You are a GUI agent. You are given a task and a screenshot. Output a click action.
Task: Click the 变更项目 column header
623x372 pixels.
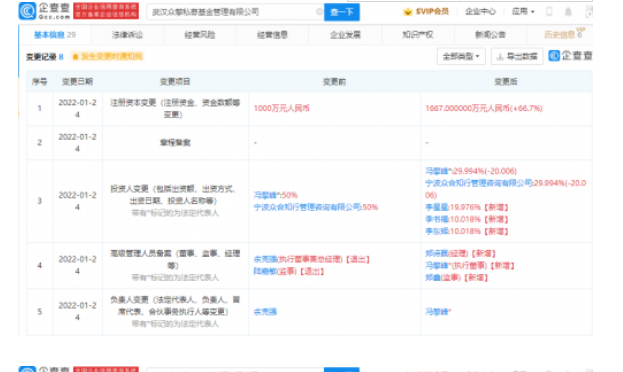coord(175,82)
